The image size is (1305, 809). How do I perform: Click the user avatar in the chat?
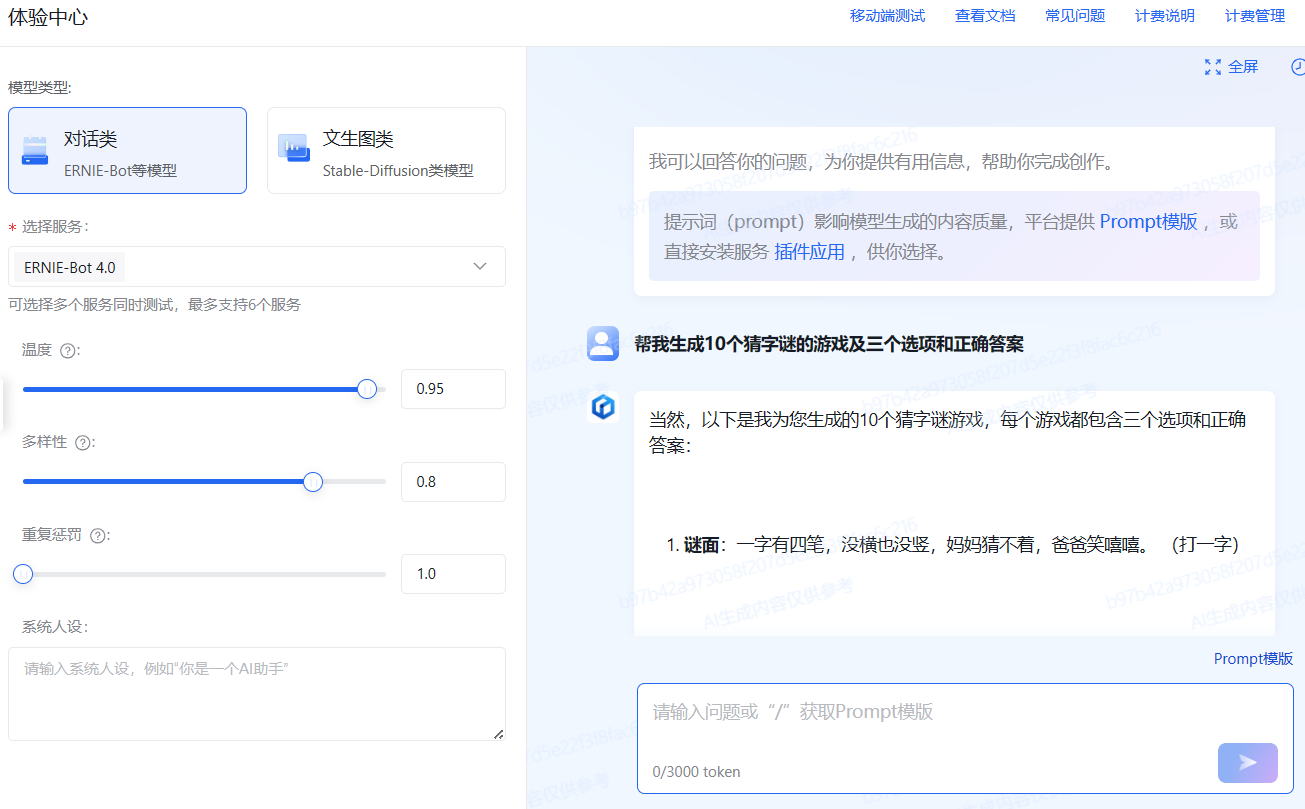[603, 343]
